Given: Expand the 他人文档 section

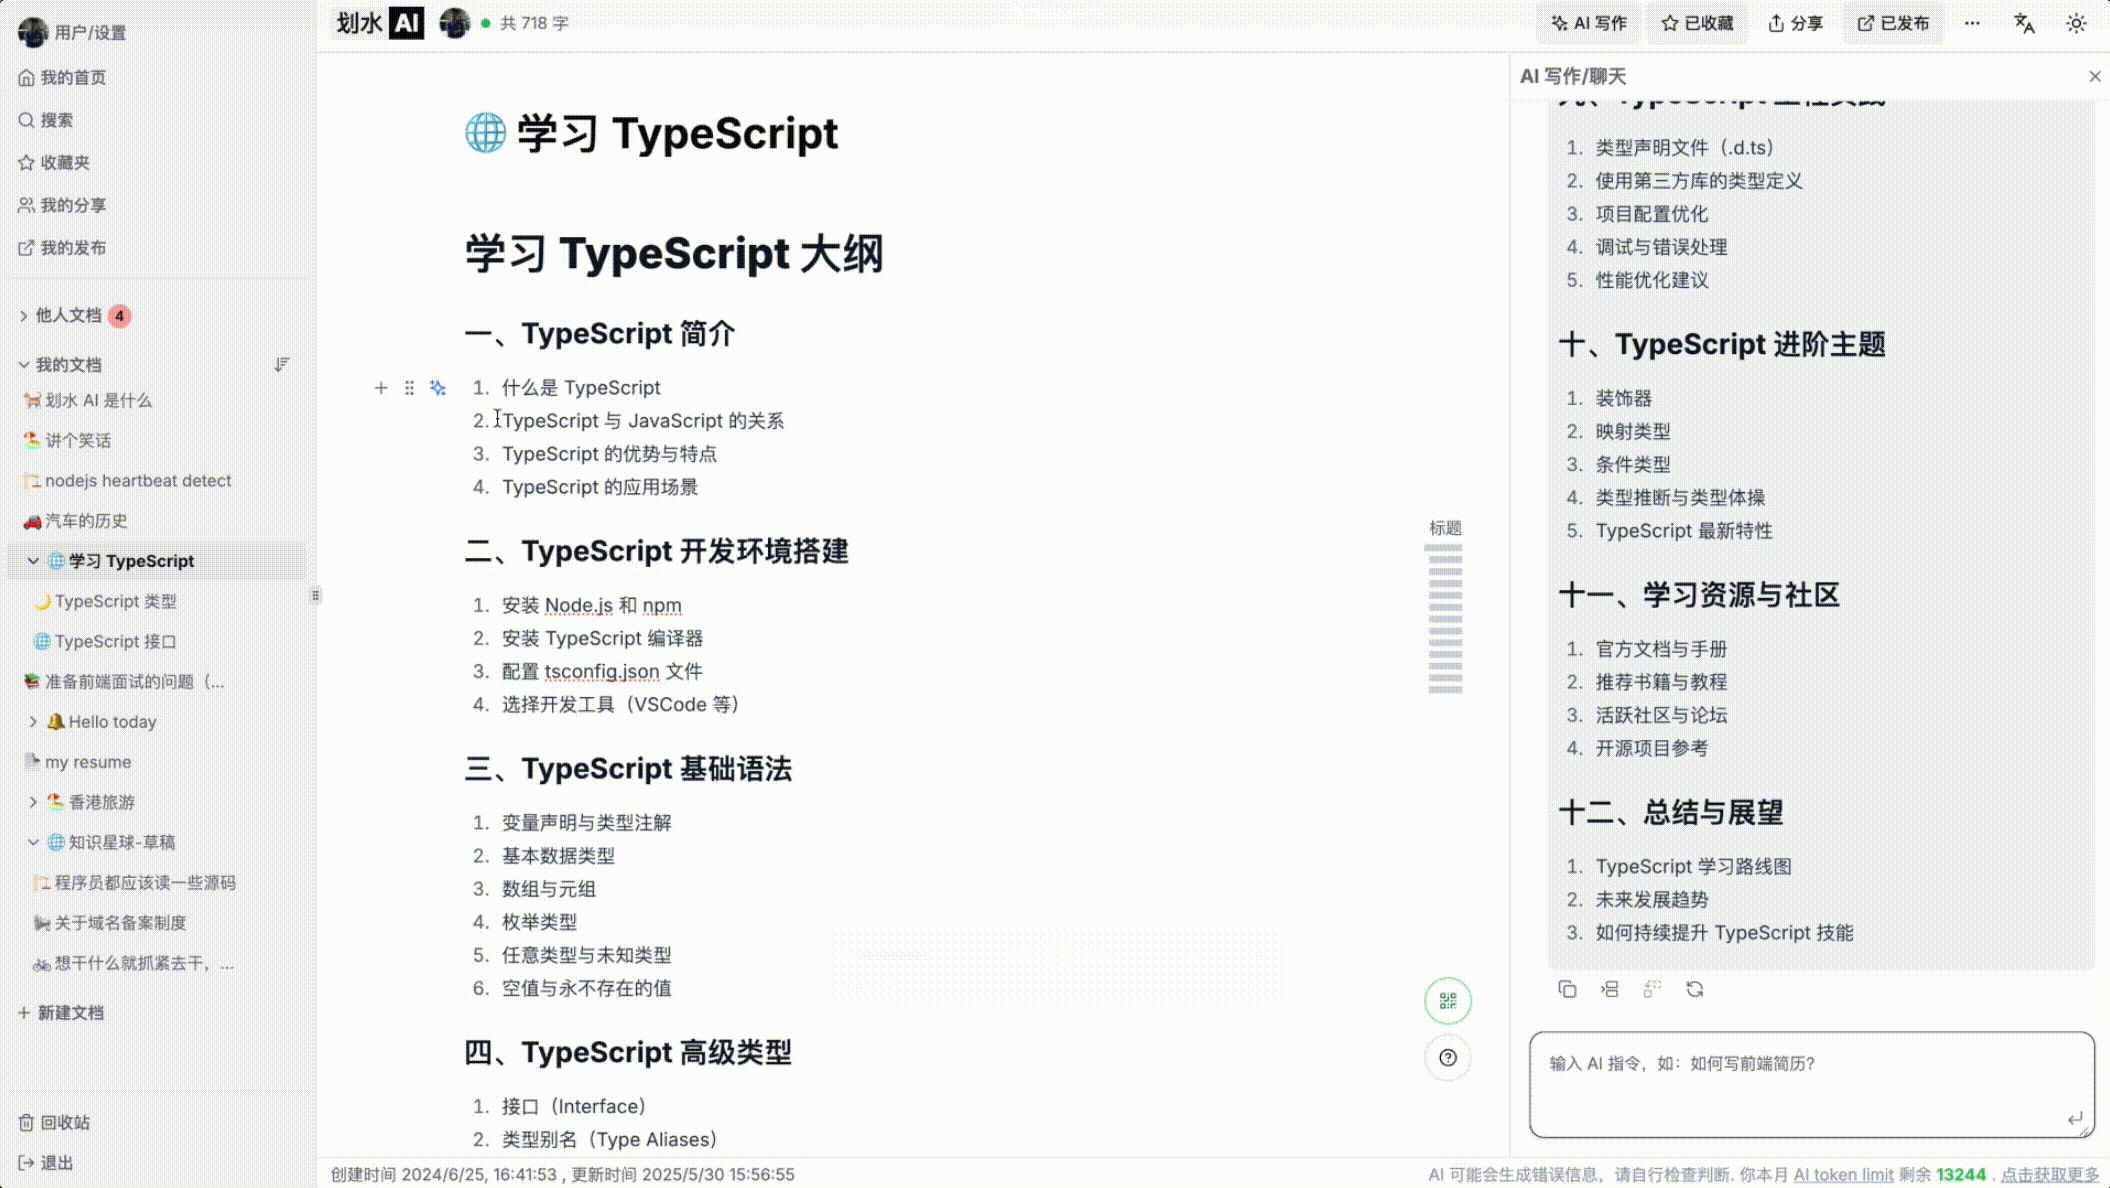Looking at the screenshot, I should click(24, 316).
